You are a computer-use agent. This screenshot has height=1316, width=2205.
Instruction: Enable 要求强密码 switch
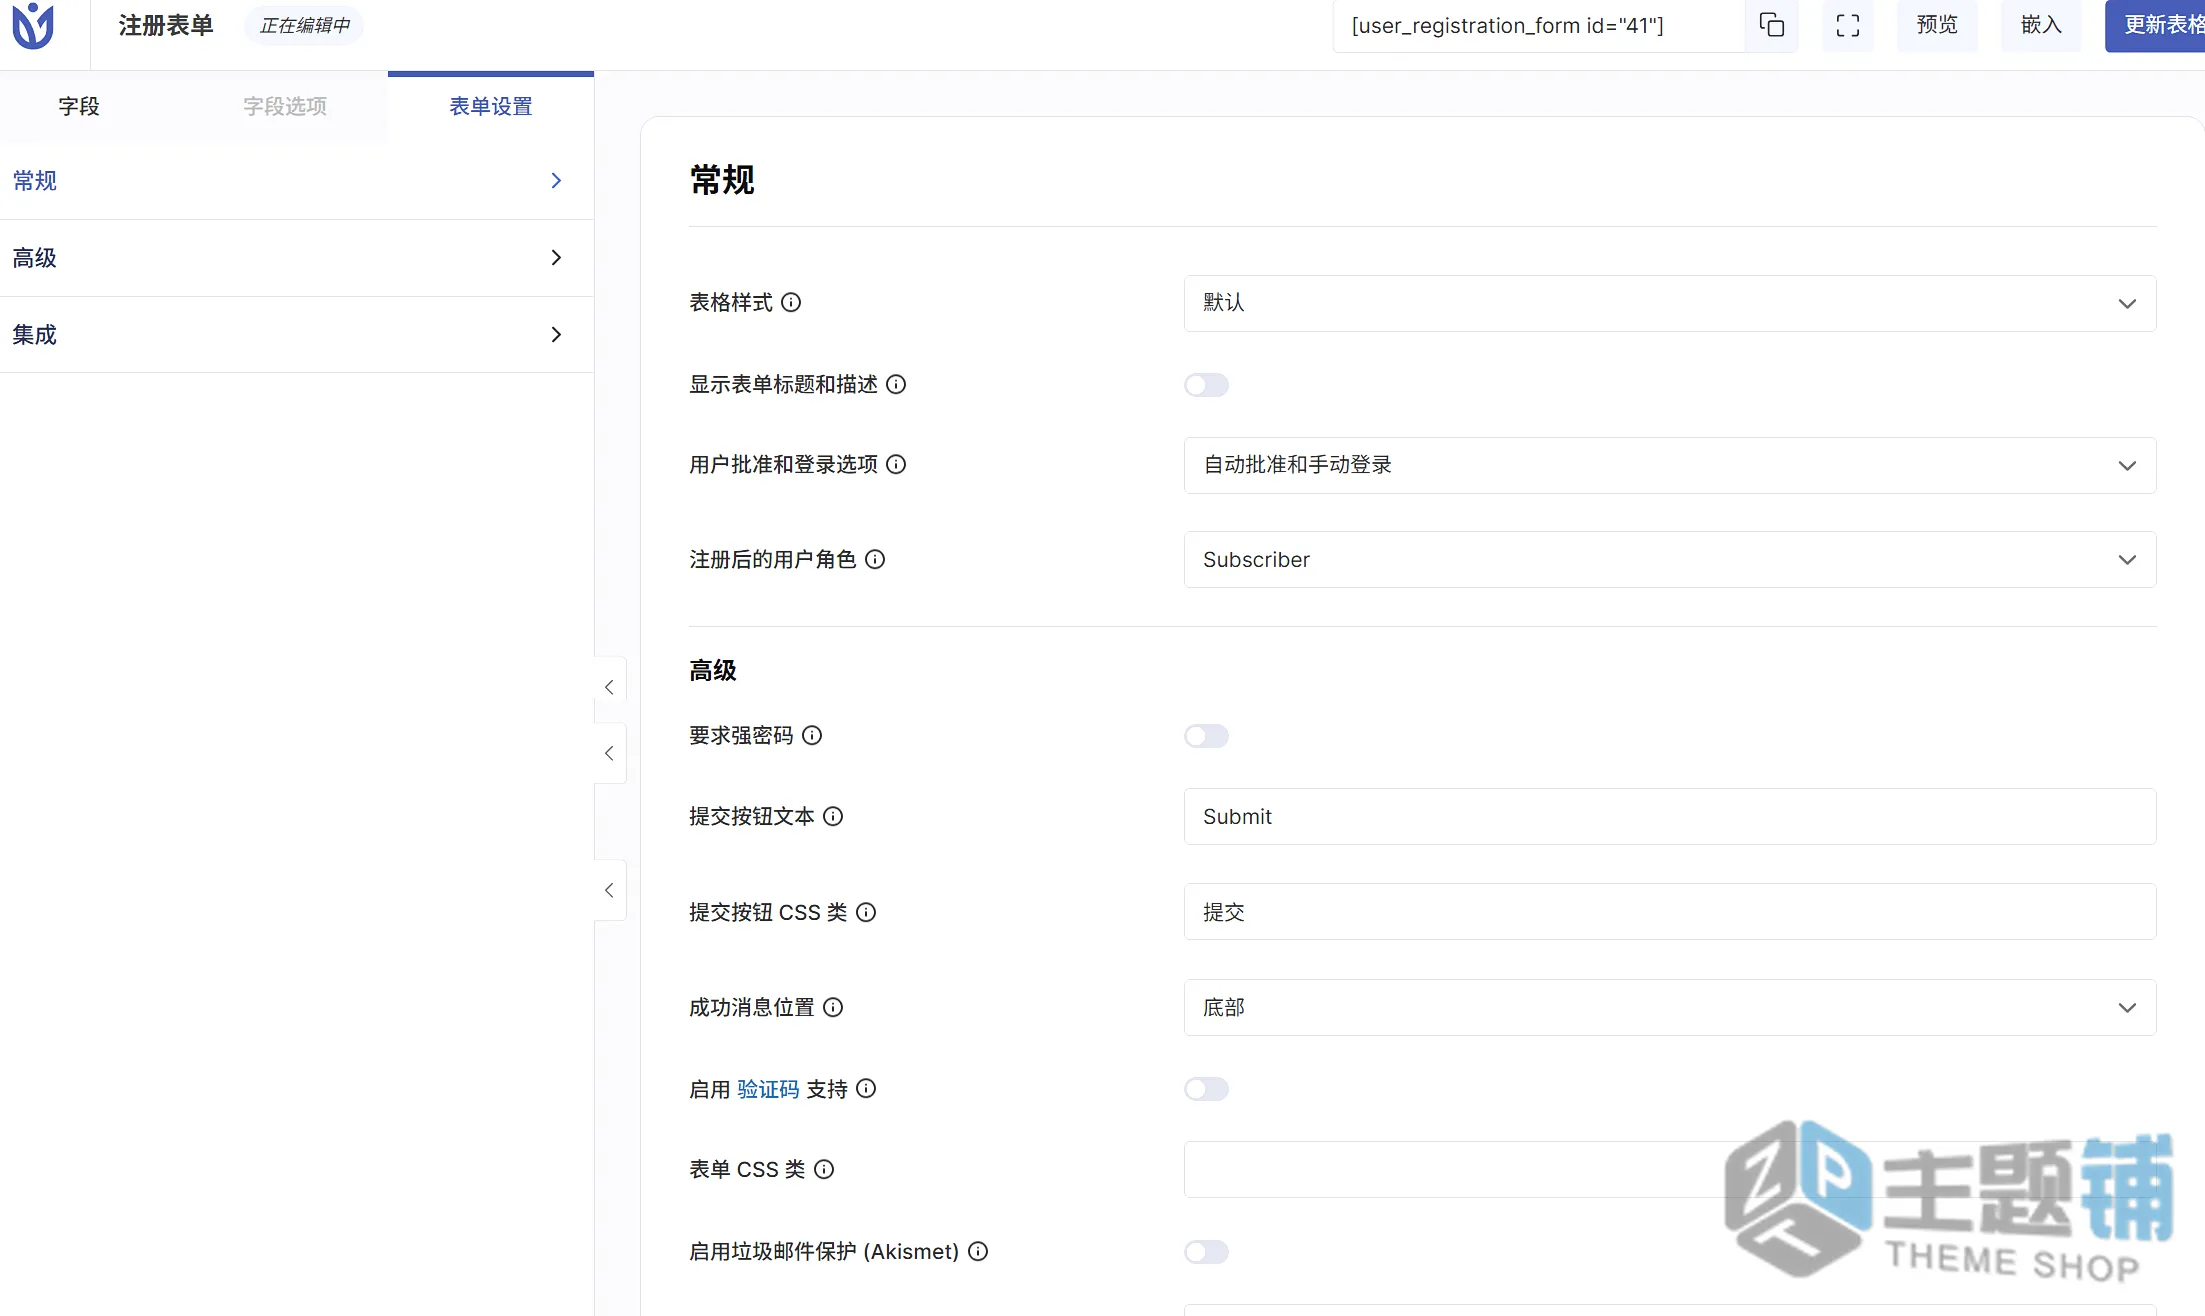[x=1206, y=736]
